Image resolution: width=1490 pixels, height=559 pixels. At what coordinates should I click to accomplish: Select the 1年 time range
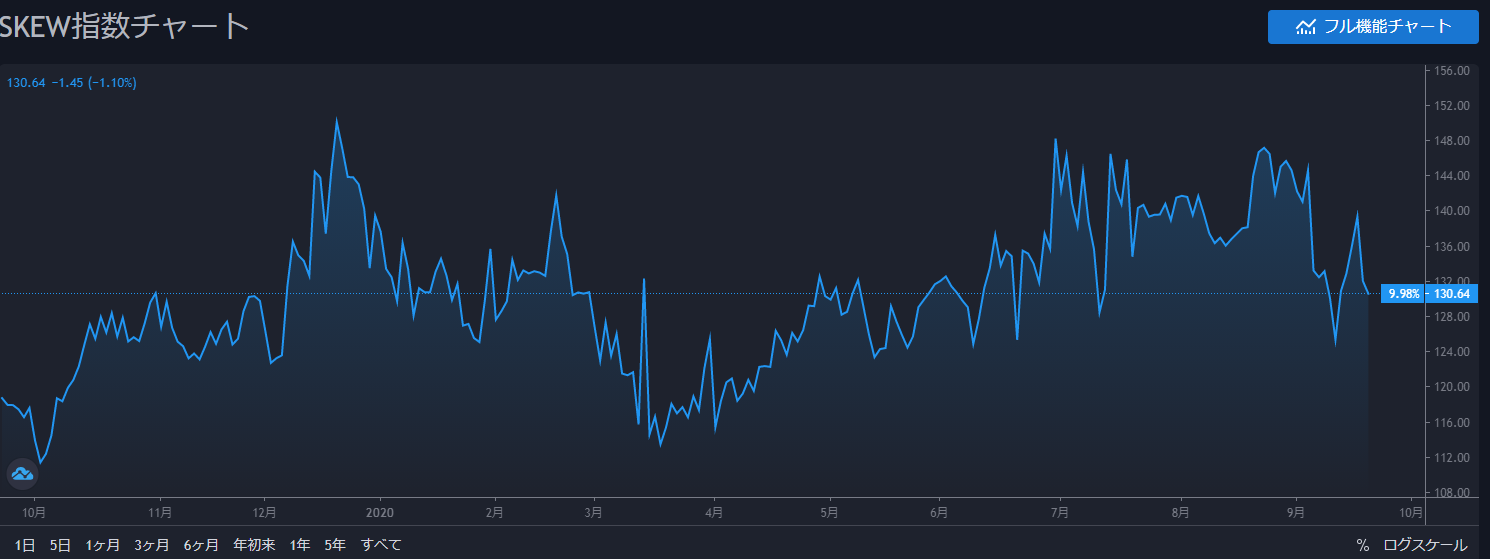click(x=300, y=545)
